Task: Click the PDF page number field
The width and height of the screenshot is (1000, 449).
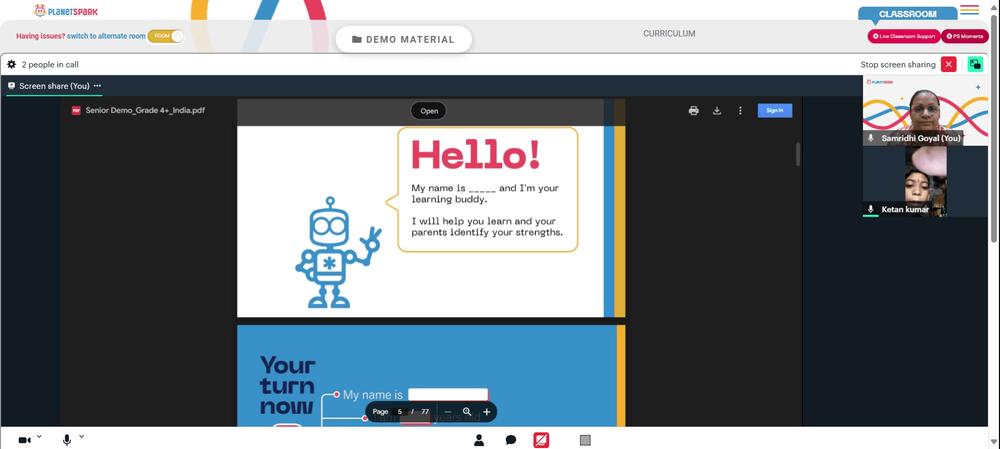Action: pos(400,412)
